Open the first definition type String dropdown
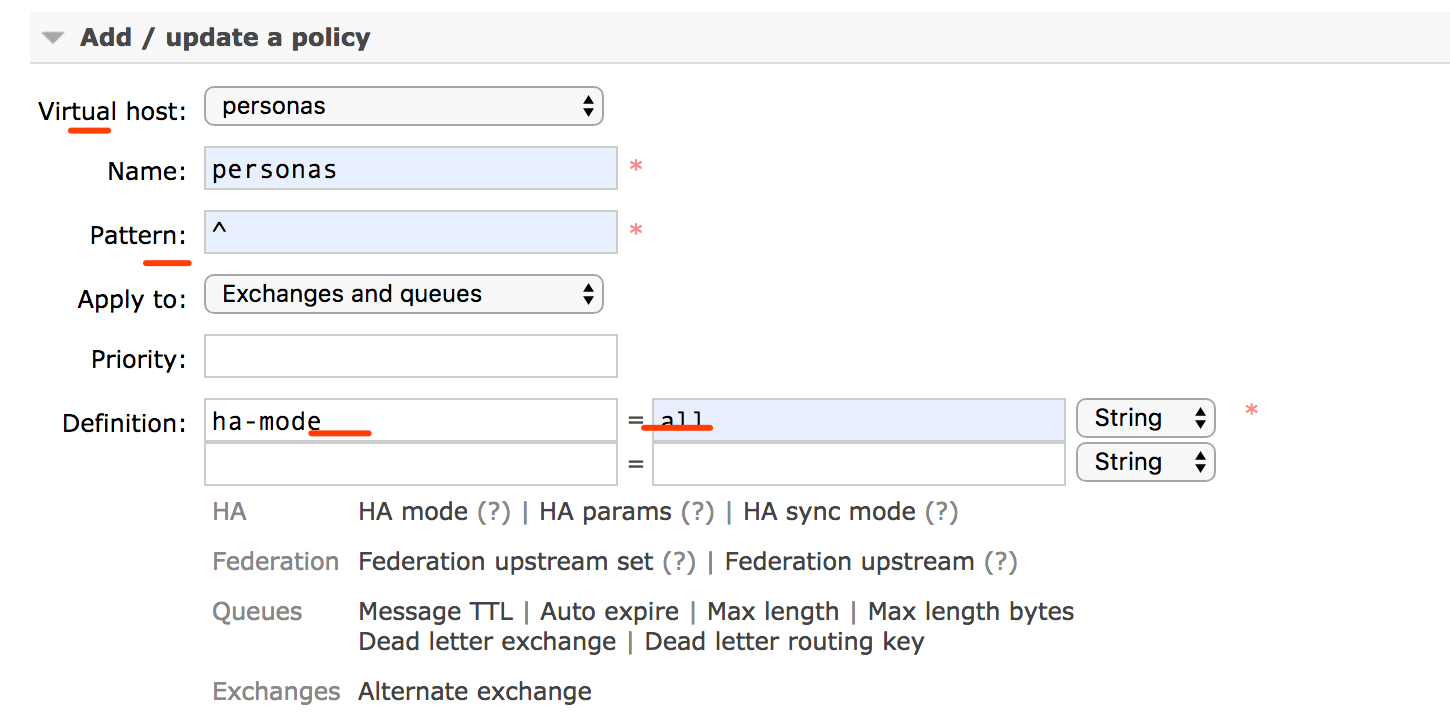This screenshot has height=728, width=1450. [x=1145, y=418]
